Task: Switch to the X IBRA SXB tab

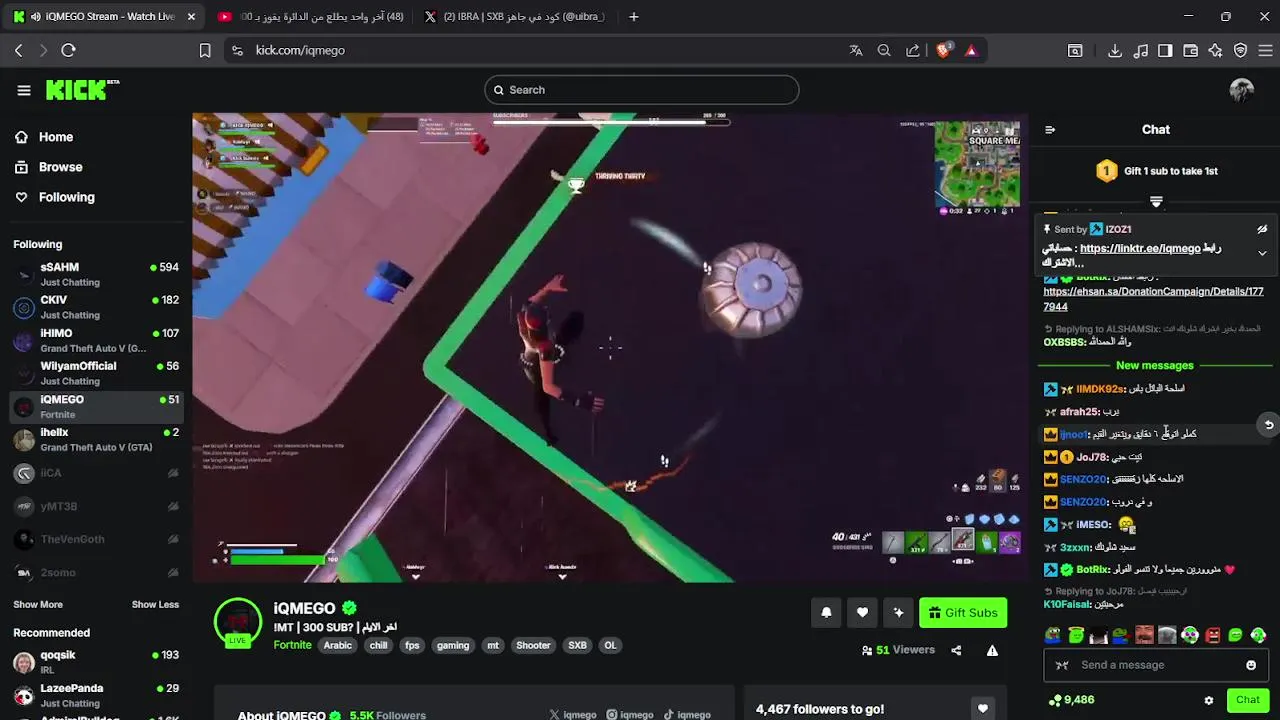Action: [x=514, y=16]
